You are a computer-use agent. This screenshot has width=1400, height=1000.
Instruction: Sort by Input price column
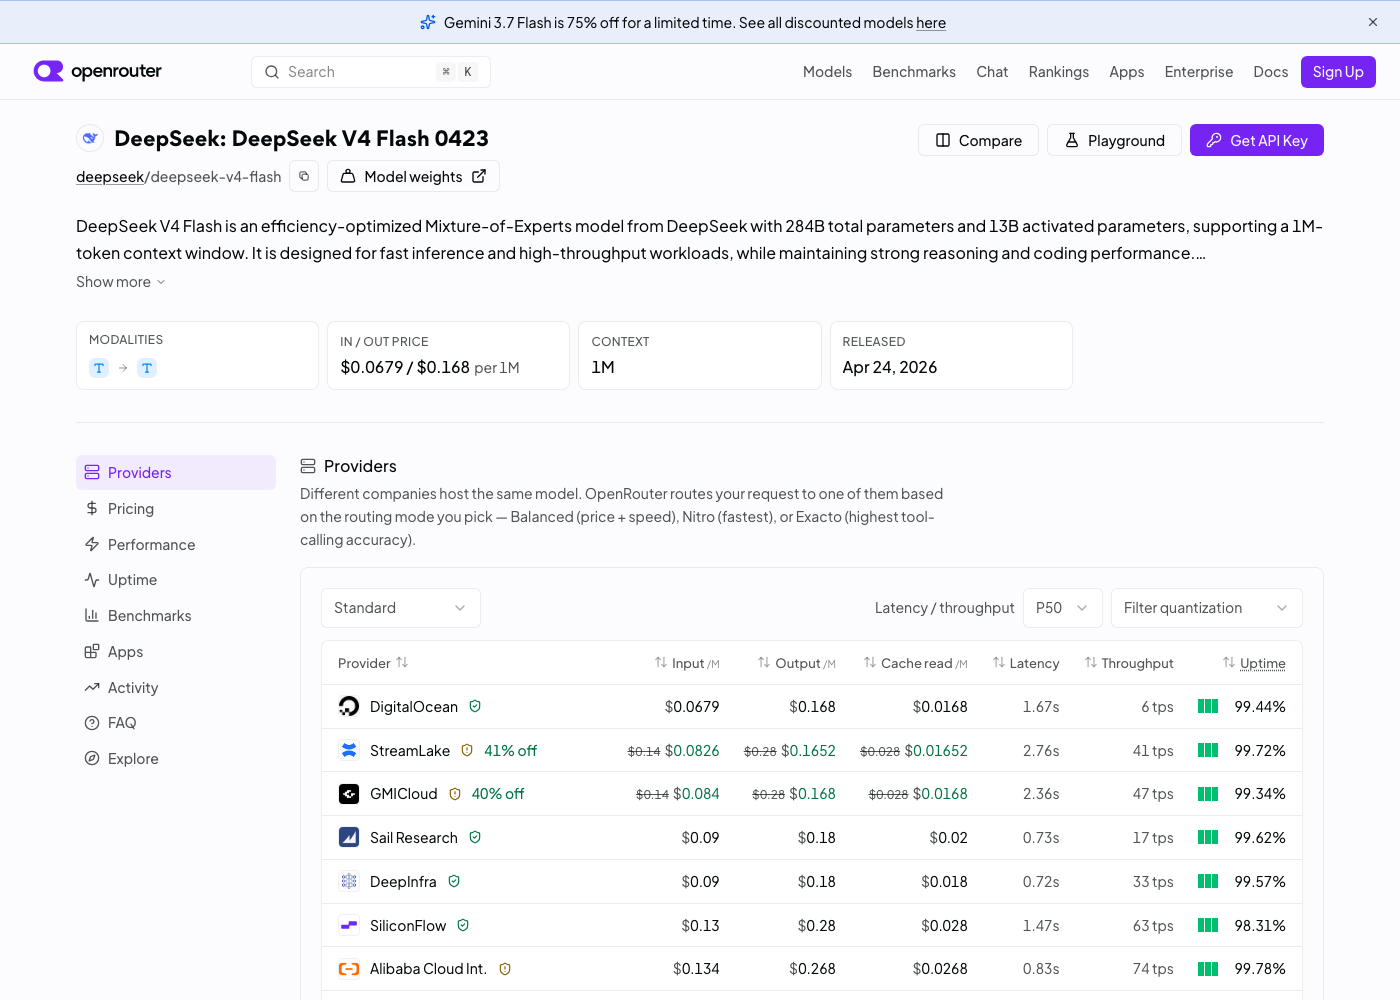point(687,663)
